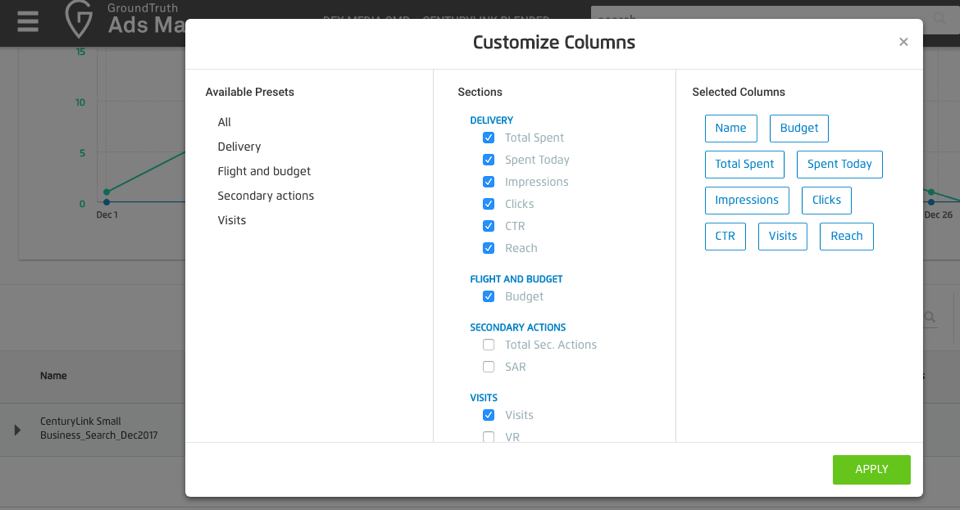This screenshot has height=510, width=960.
Task: Disable the Spent Today column checkbox
Action: 489,160
